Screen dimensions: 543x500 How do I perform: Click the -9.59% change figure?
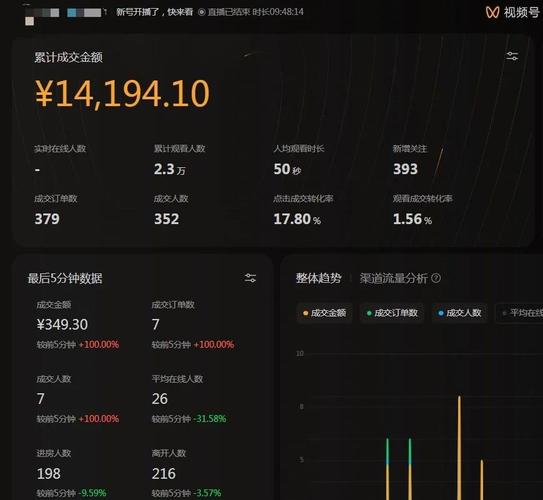pyautogui.click(x=92, y=493)
